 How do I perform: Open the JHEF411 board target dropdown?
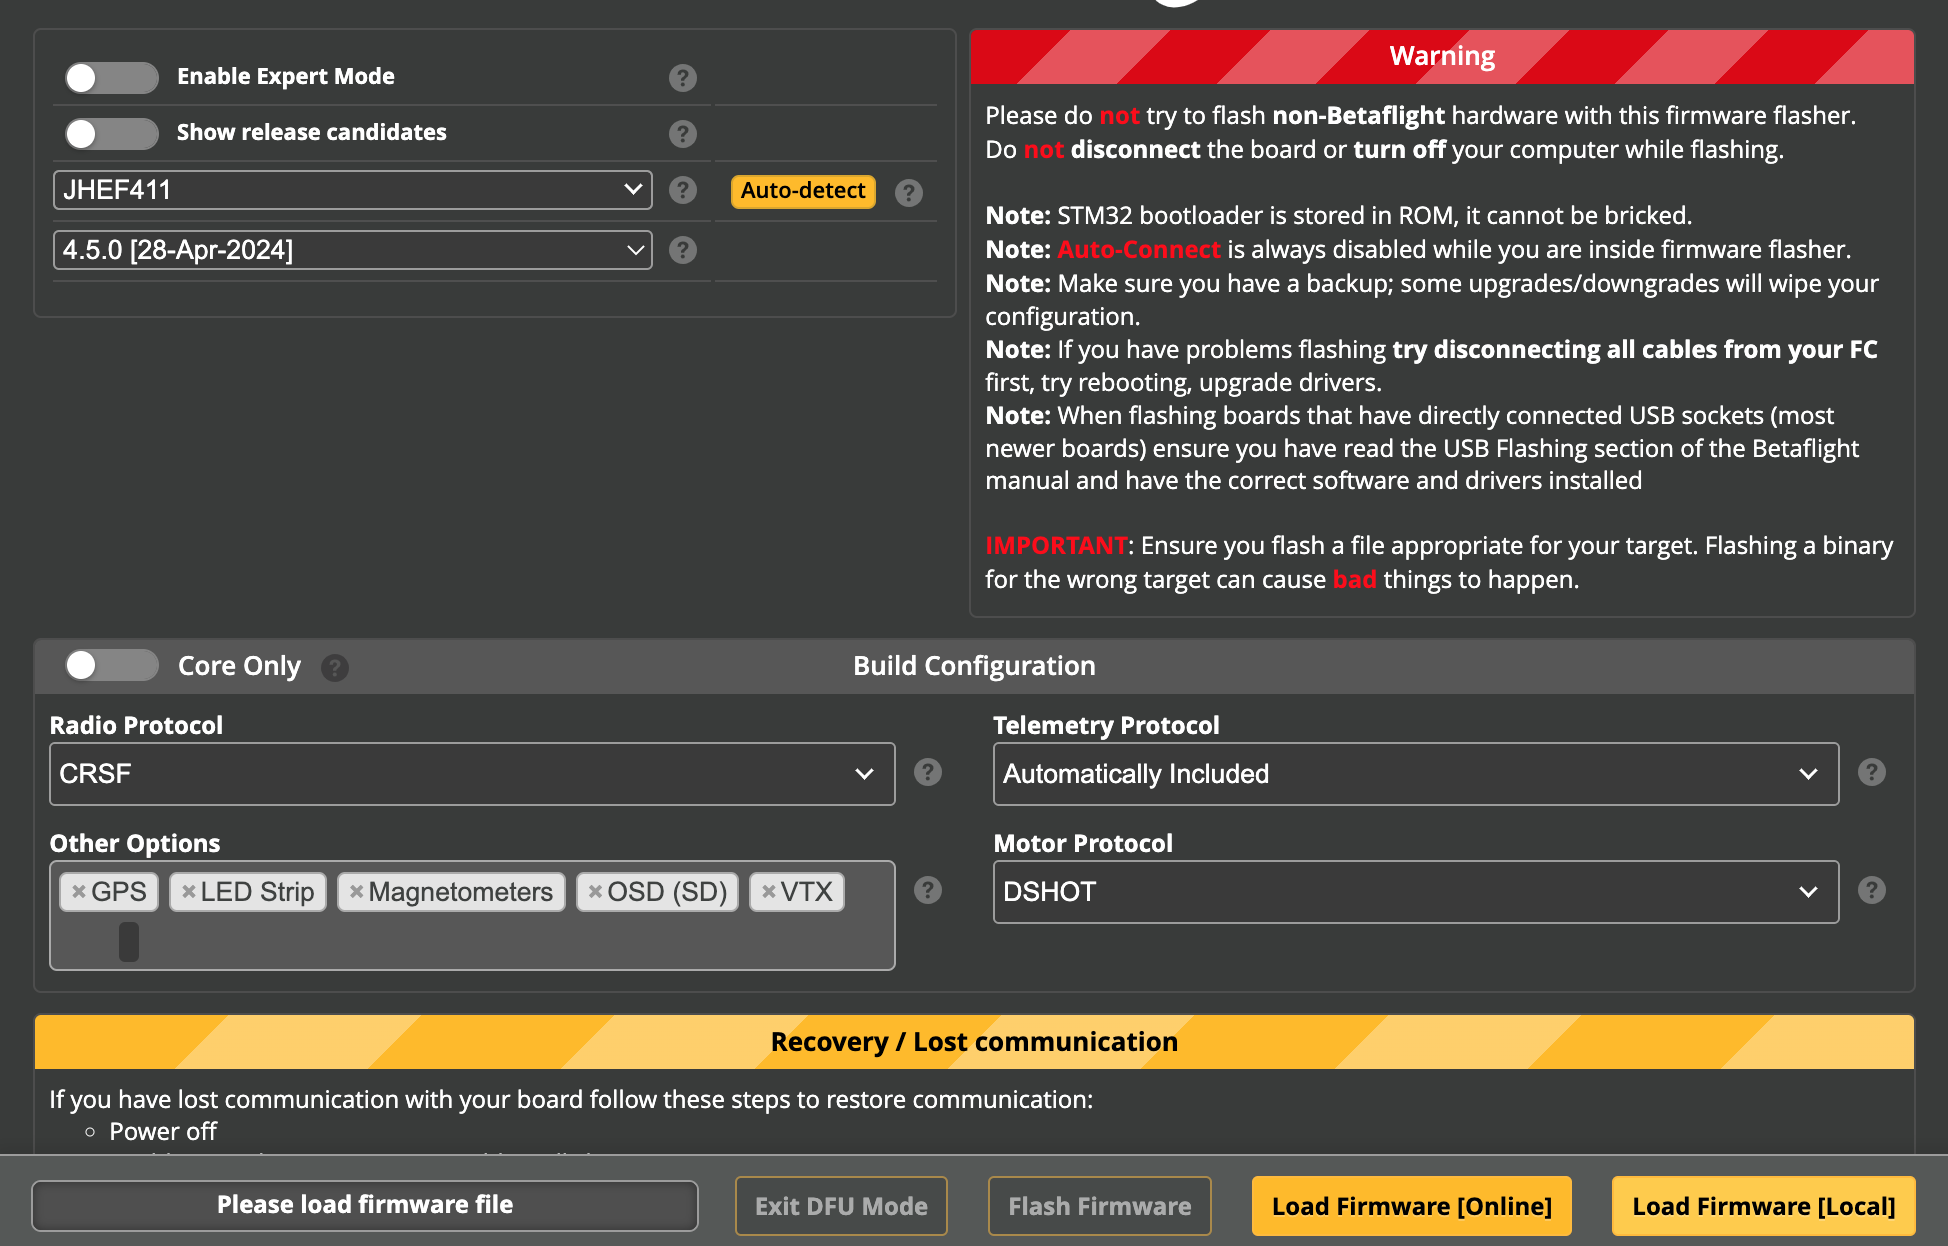click(x=352, y=190)
